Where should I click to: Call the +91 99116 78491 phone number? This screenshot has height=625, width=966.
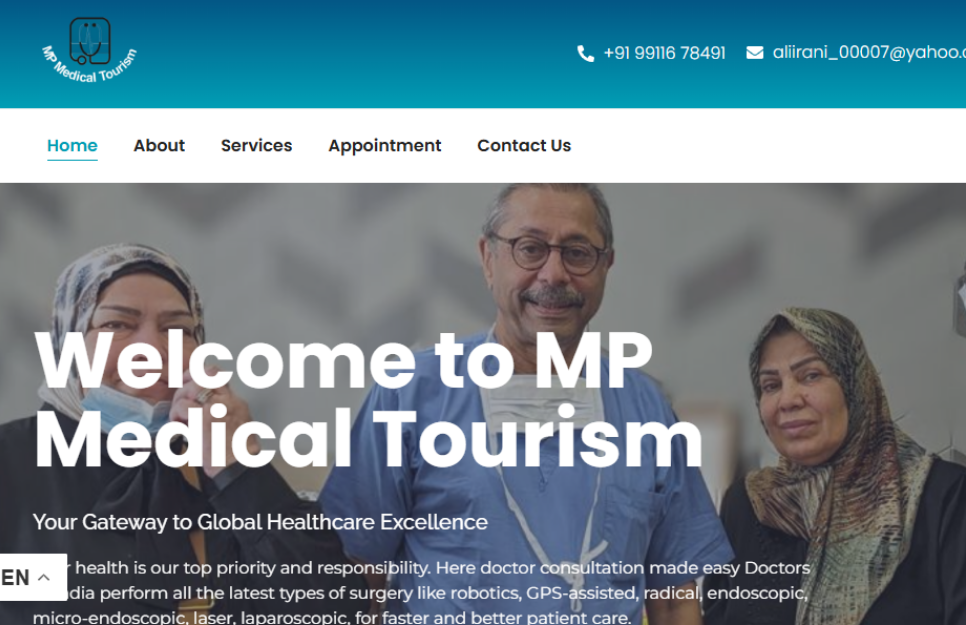coord(664,53)
